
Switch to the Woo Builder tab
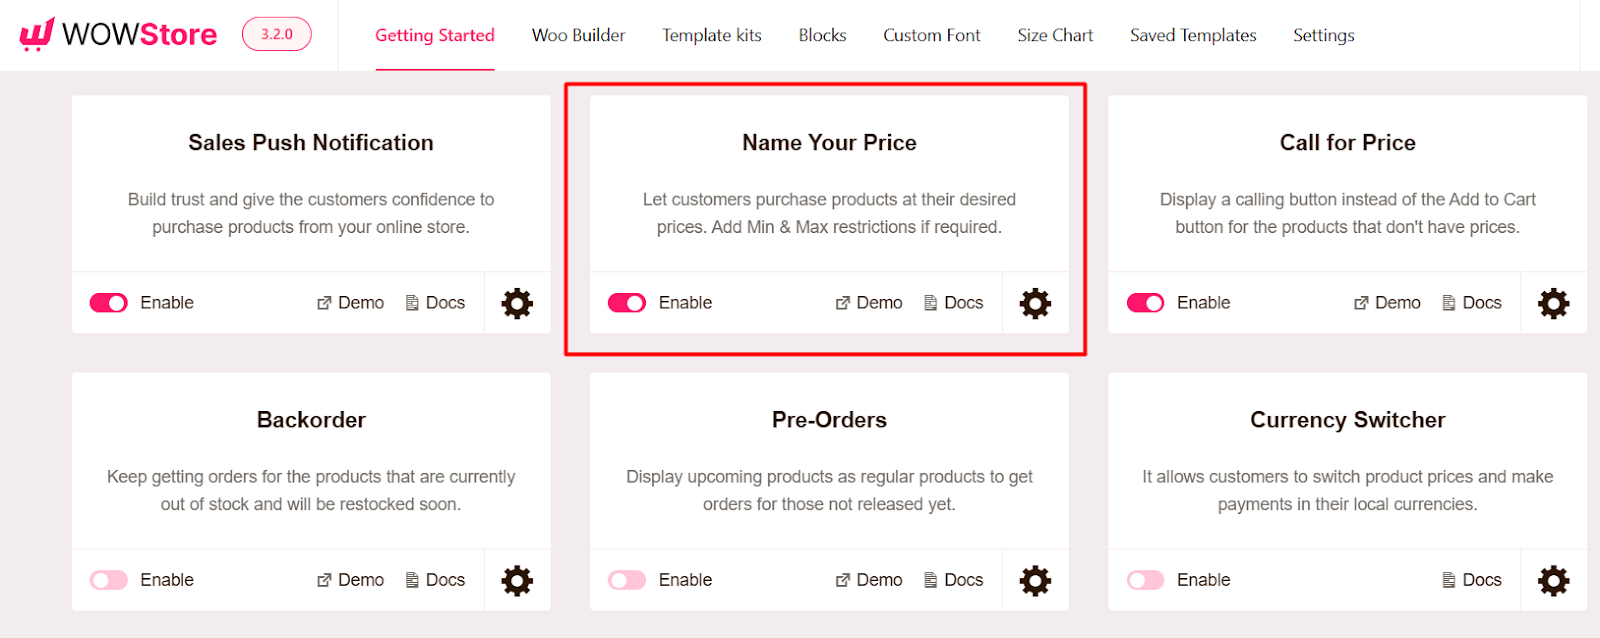(578, 35)
